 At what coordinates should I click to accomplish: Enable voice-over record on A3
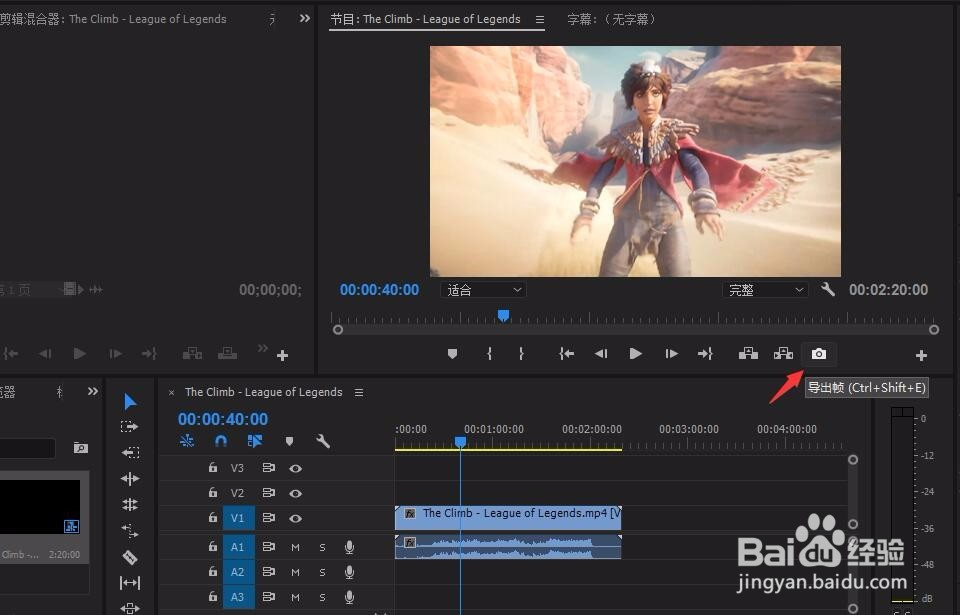(349, 597)
